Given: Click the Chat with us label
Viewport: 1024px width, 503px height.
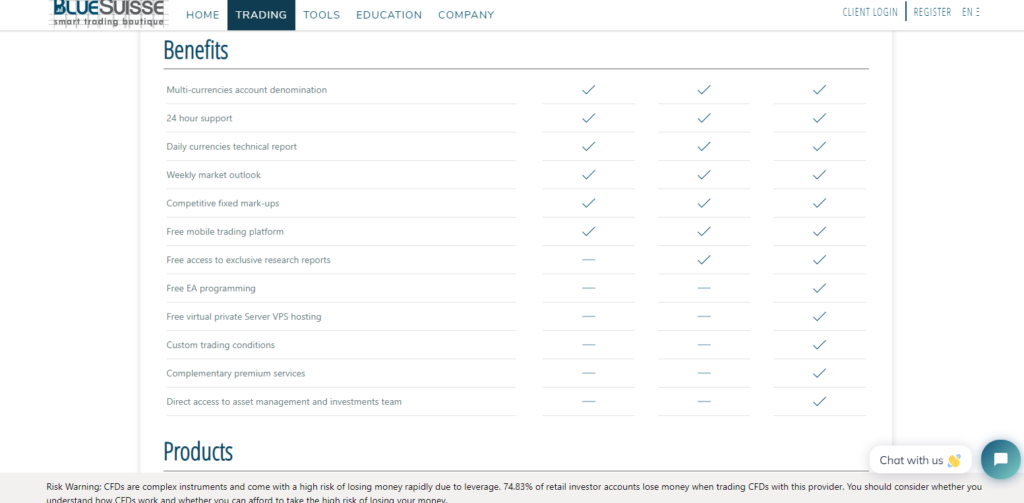Looking at the screenshot, I should (911, 461).
